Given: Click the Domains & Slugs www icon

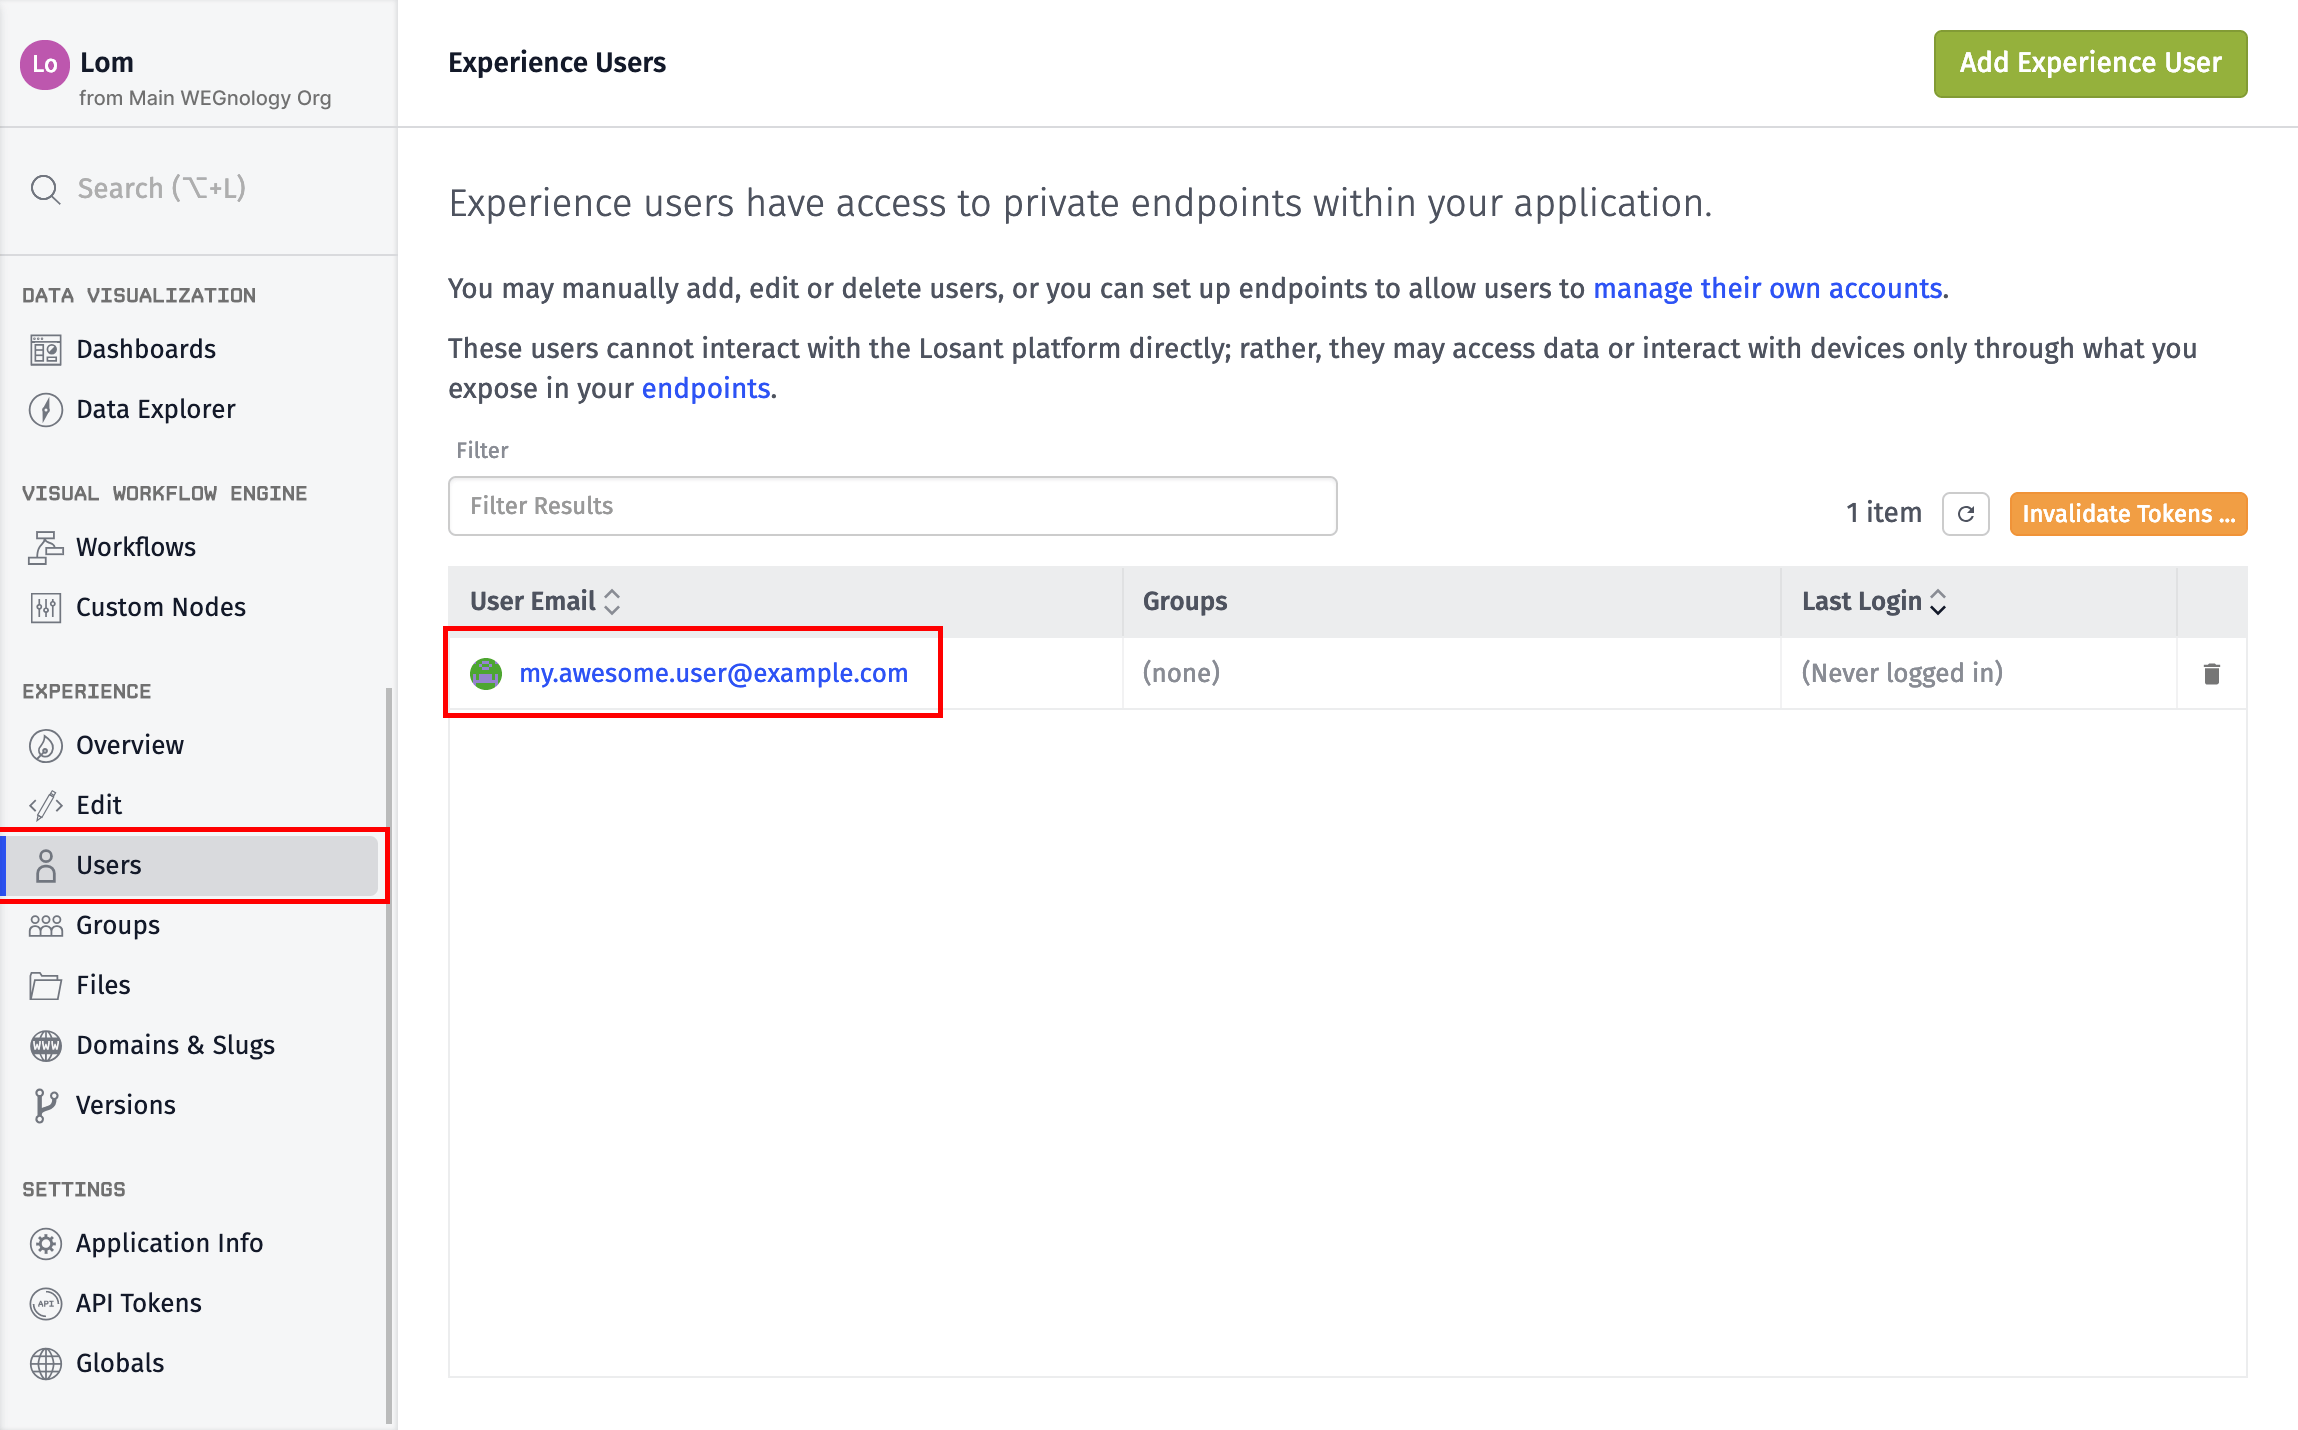Looking at the screenshot, I should [x=45, y=1046].
